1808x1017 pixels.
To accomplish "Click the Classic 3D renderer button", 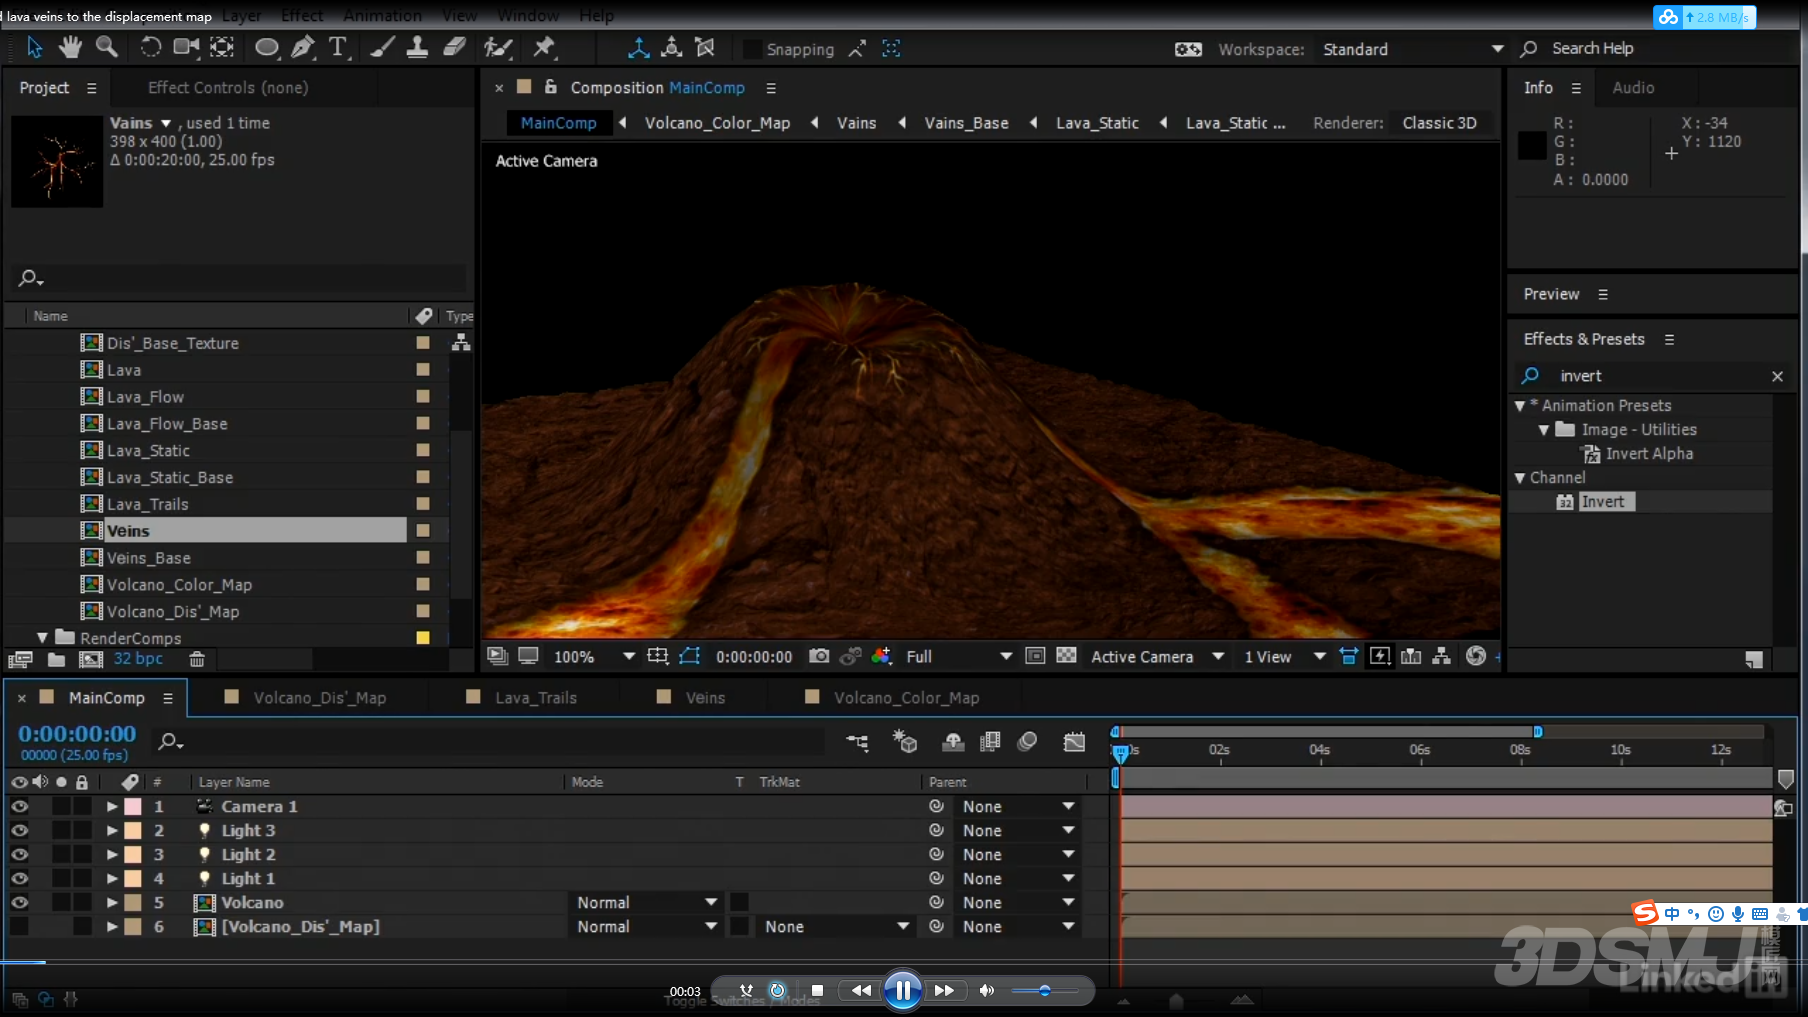I will click(1439, 123).
